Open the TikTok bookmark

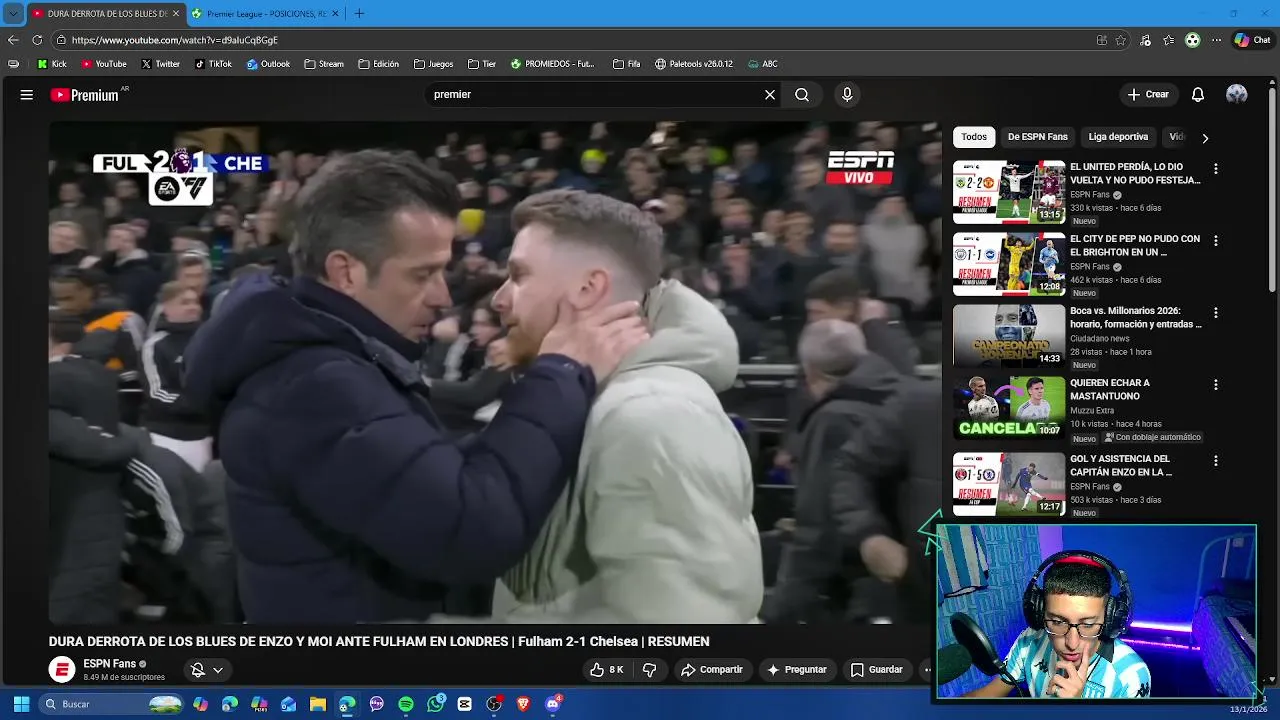click(x=213, y=64)
